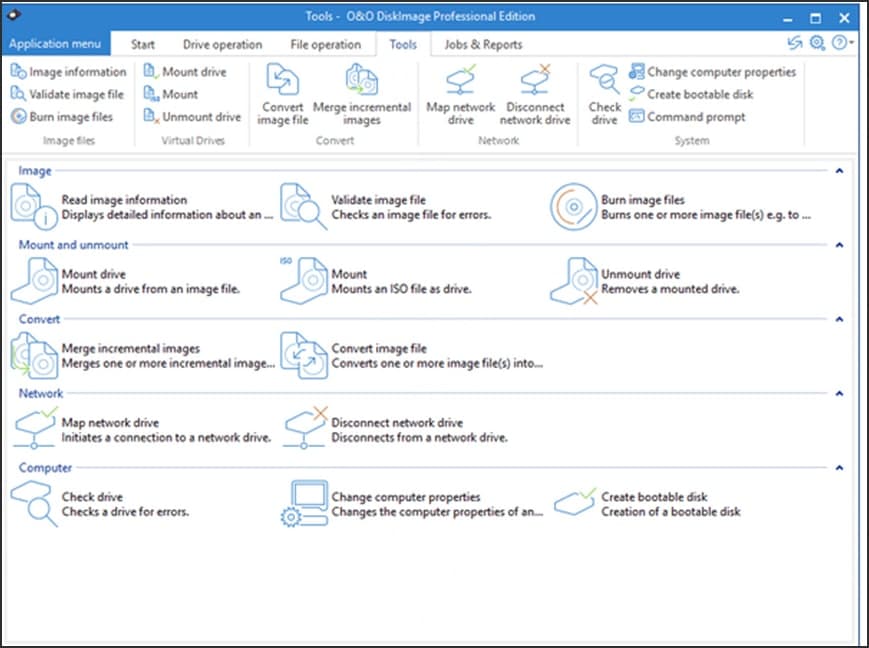The width and height of the screenshot is (869, 648).
Task: Collapse the Image section
Action: [840, 170]
